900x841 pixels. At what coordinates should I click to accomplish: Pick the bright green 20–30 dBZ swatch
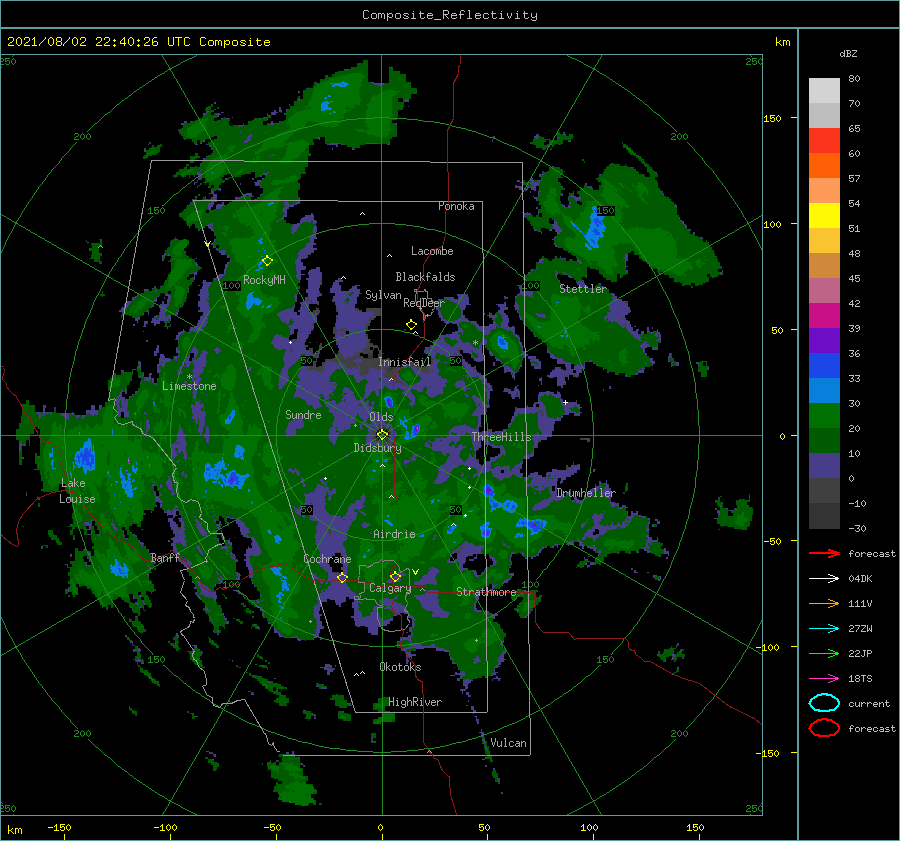pos(824,416)
